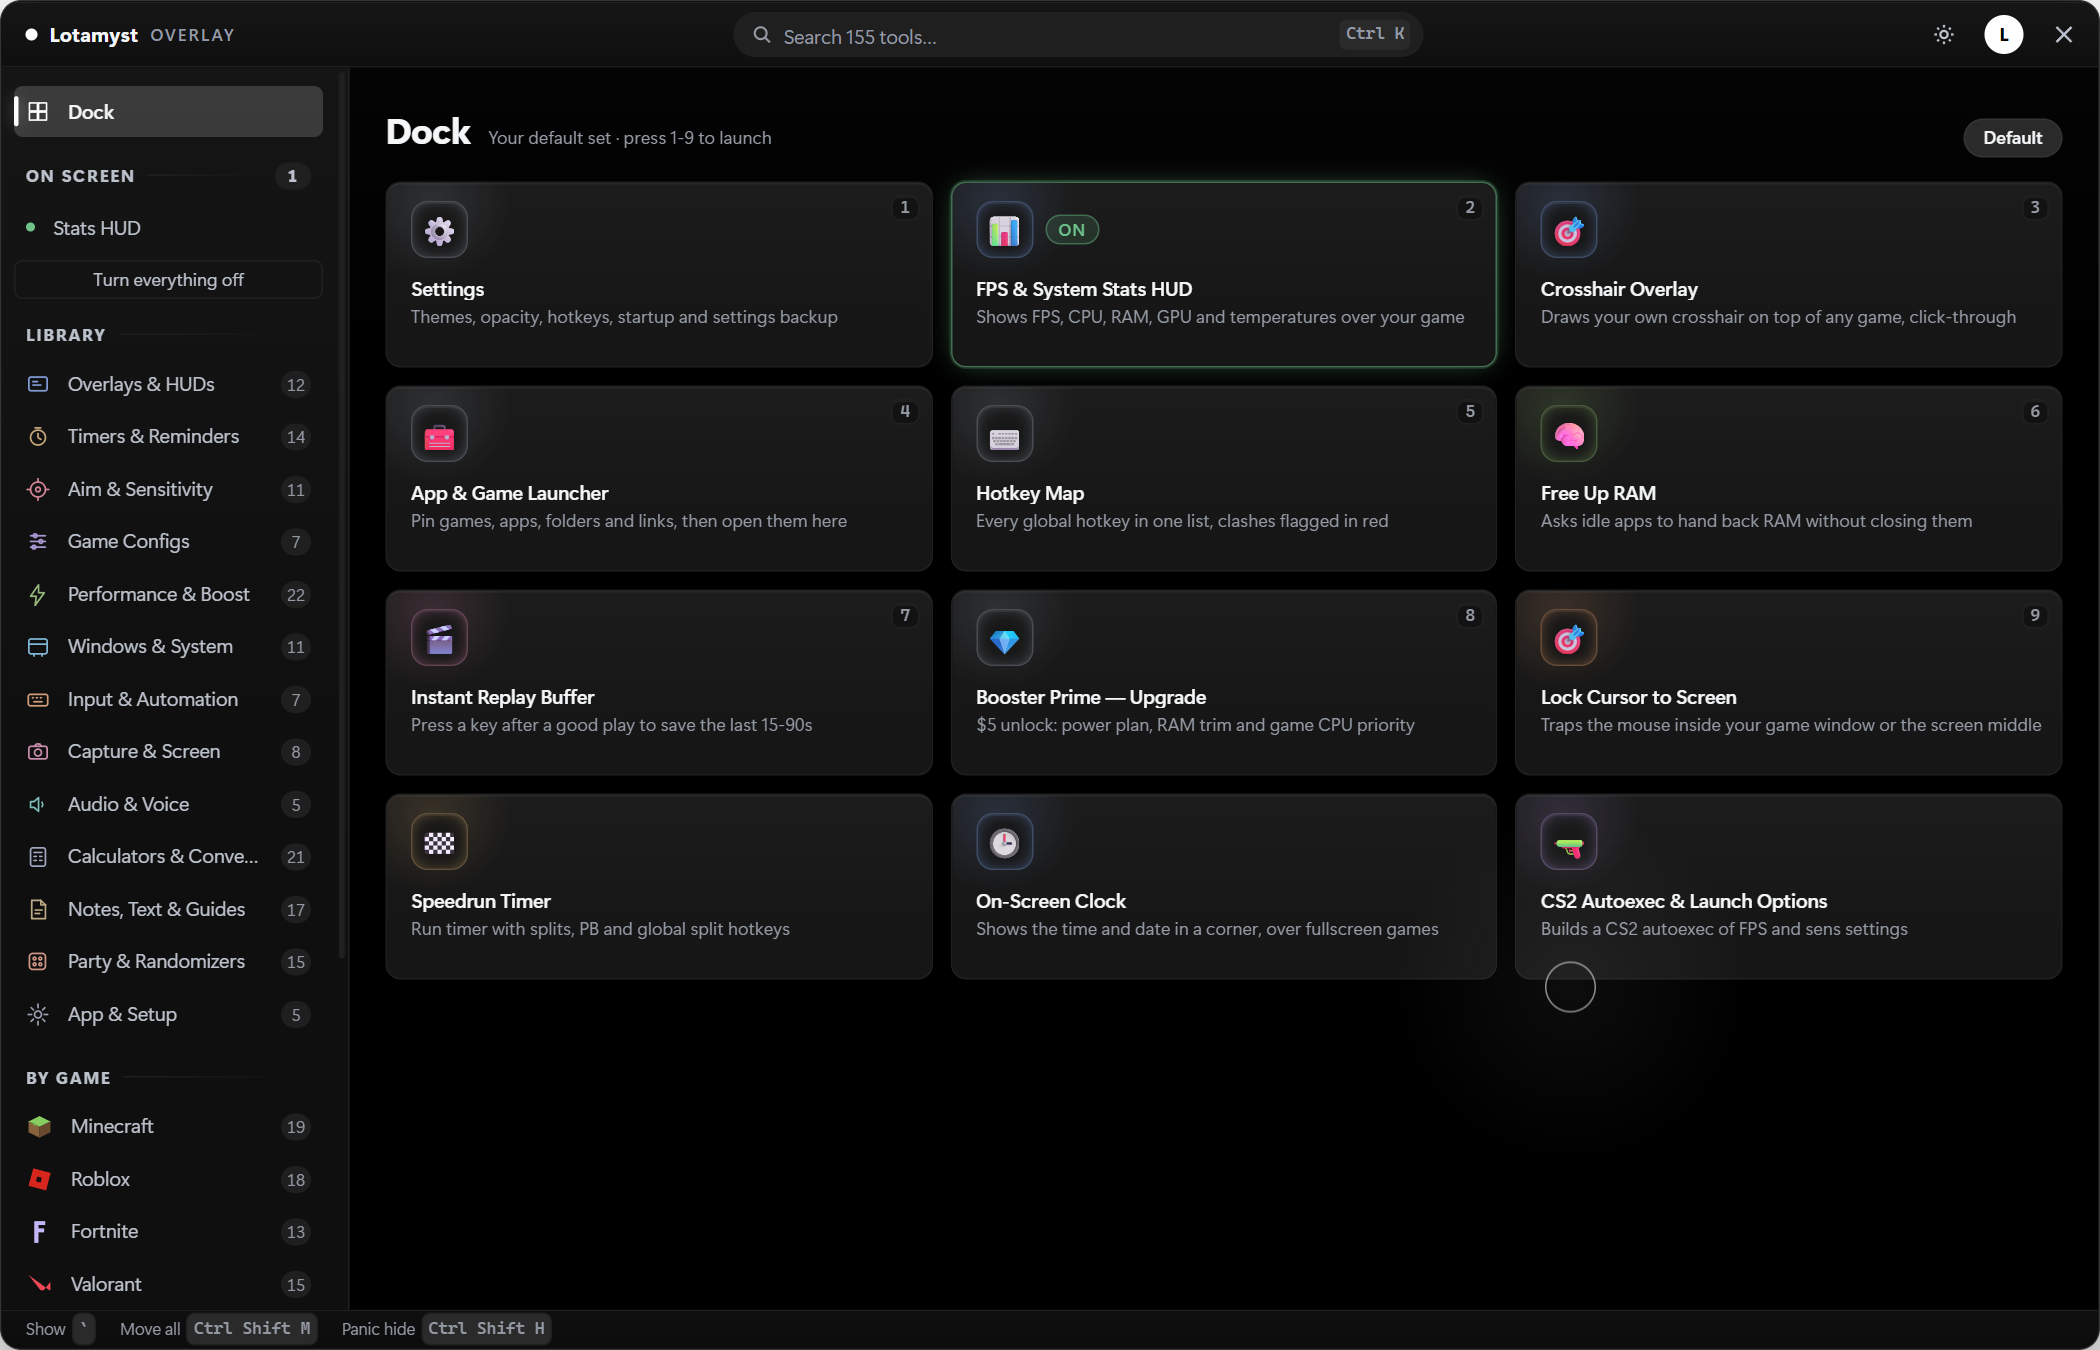Click the Instant Replay Buffer clapperboard icon

[x=439, y=639]
